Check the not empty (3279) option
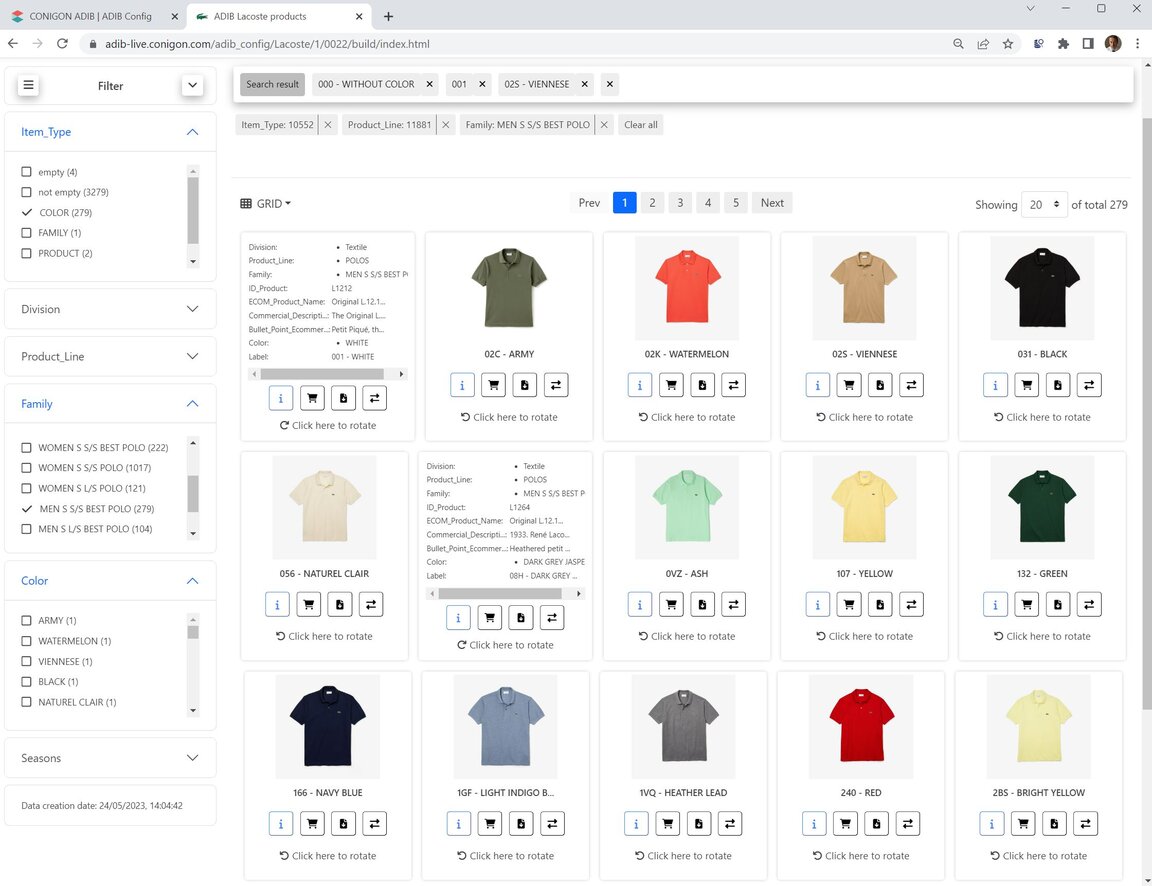 tap(26, 192)
